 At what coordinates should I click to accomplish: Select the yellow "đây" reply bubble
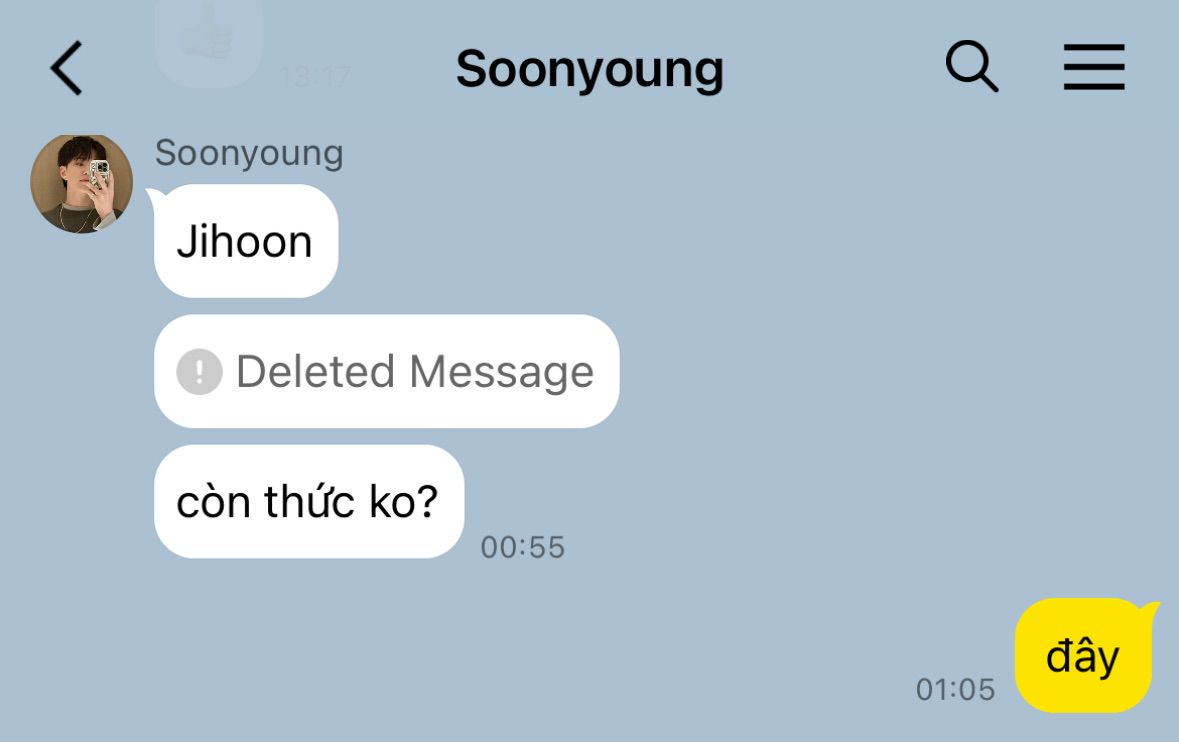pos(1083,656)
